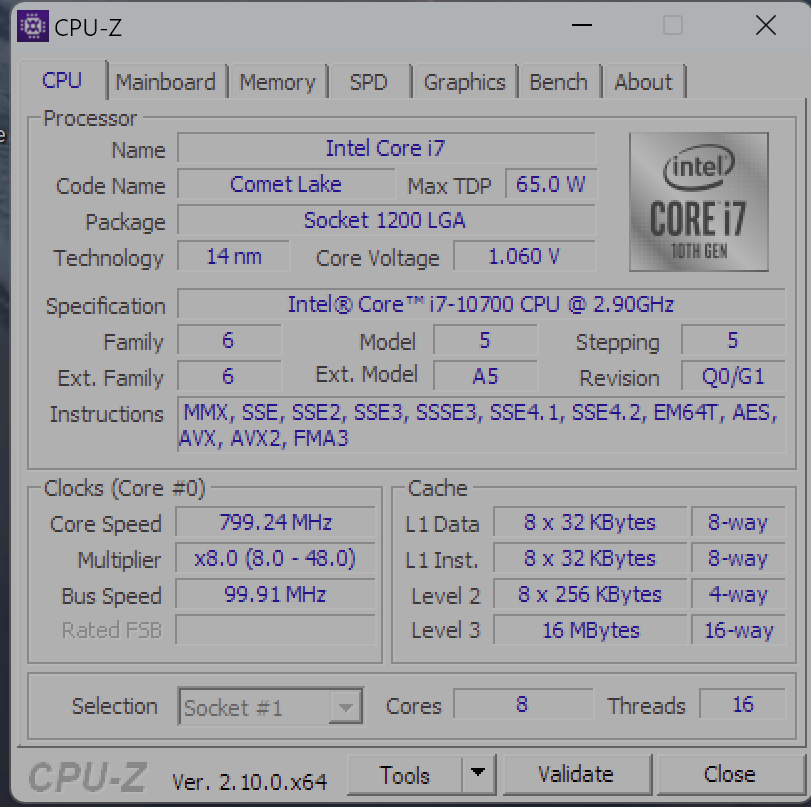Click the Ver. 2.10.0.x64 version label
Screen dimensions: 811x807
click(x=249, y=781)
